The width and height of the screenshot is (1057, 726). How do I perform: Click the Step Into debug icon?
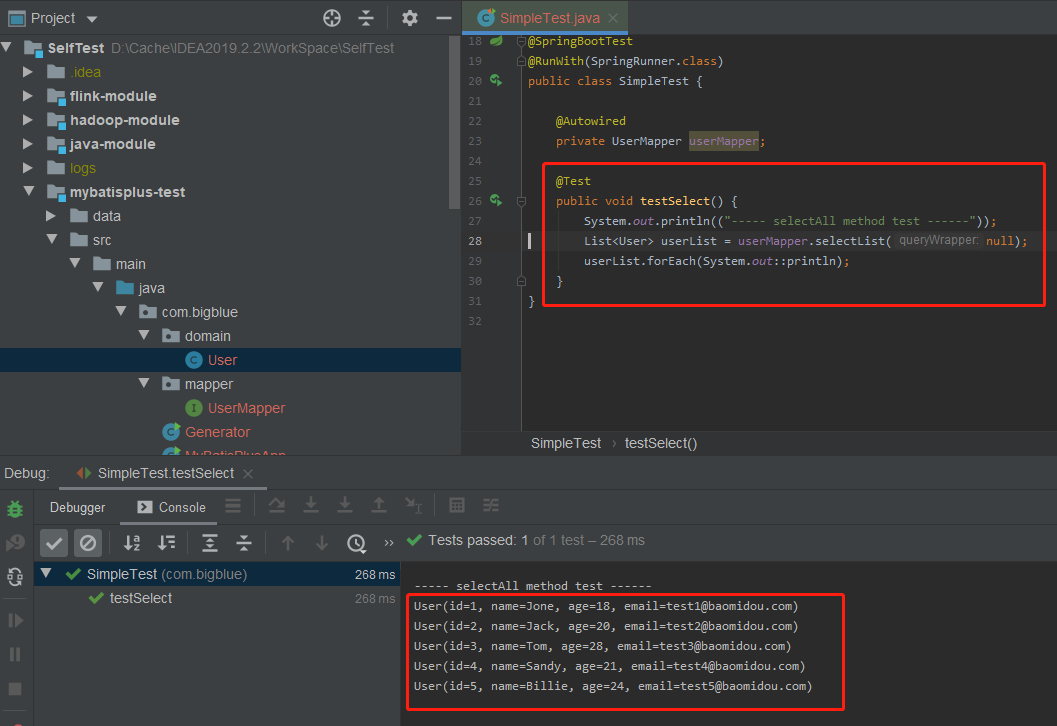pyautogui.click(x=311, y=506)
